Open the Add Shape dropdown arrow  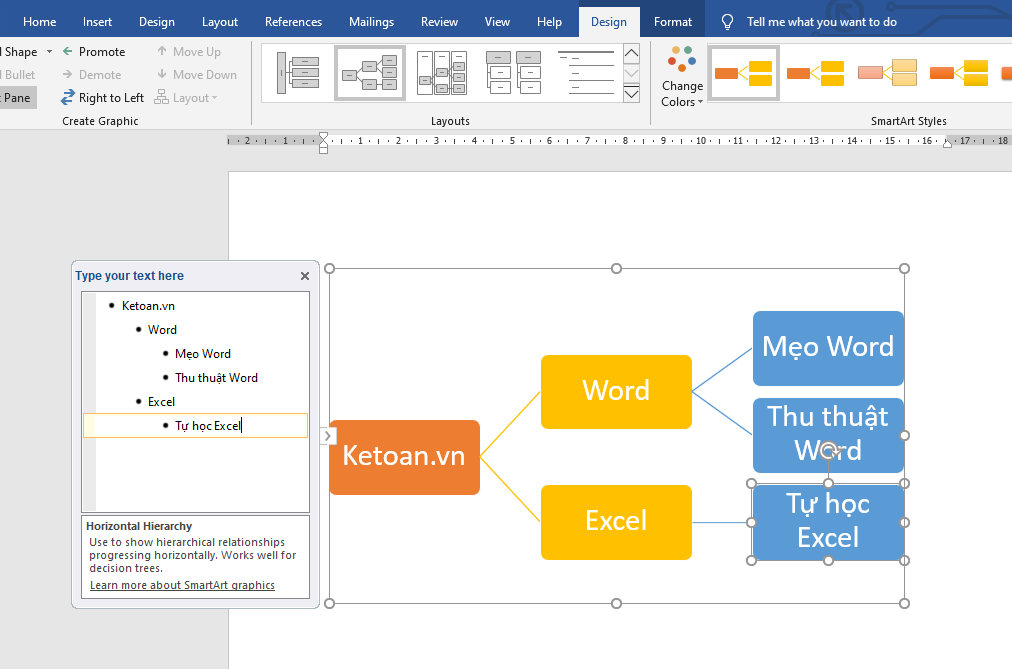point(49,52)
